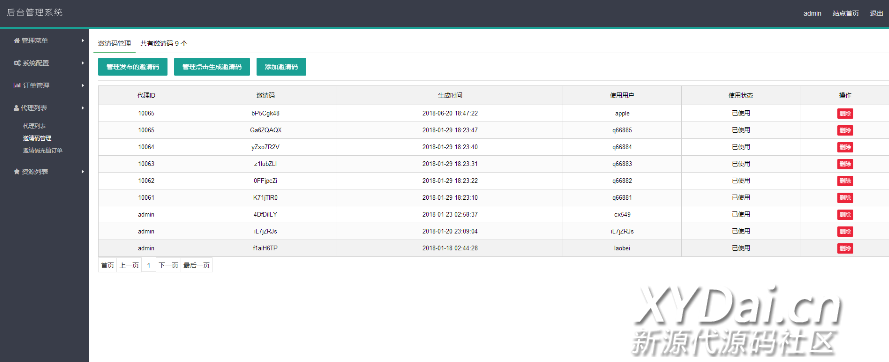The image size is (889, 362).
Task: Click the agent ID 10062 cell
Action: click(x=146, y=181)
